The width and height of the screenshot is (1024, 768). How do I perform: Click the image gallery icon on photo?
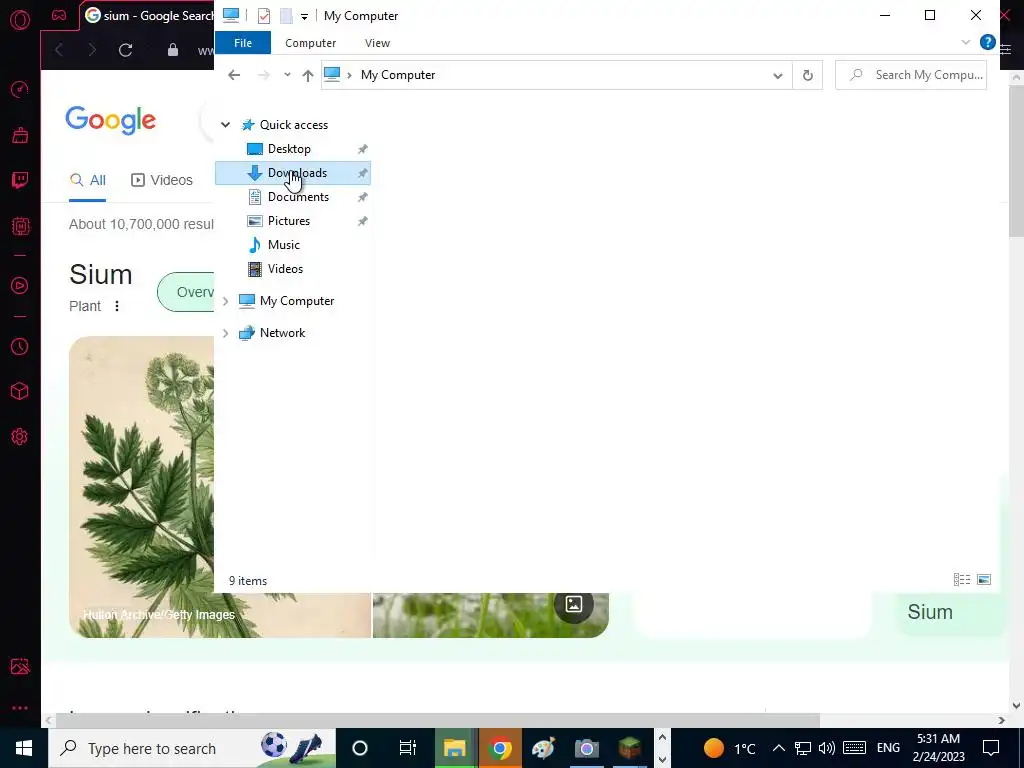pos(573,605)
